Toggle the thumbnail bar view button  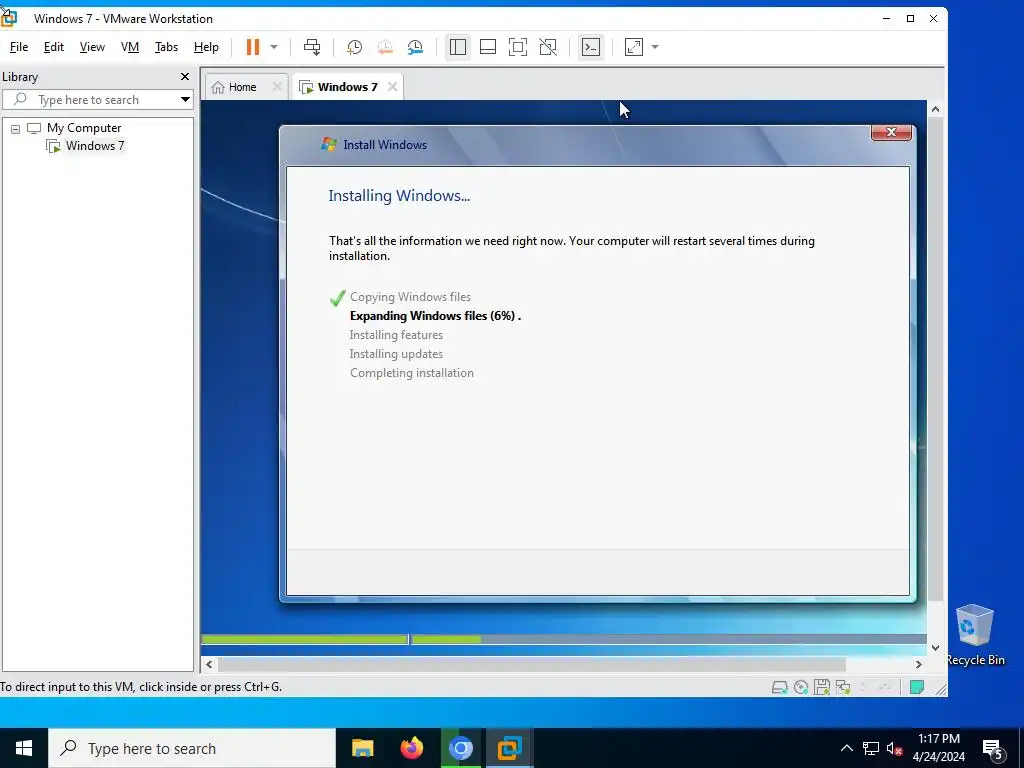pos(488,47)
